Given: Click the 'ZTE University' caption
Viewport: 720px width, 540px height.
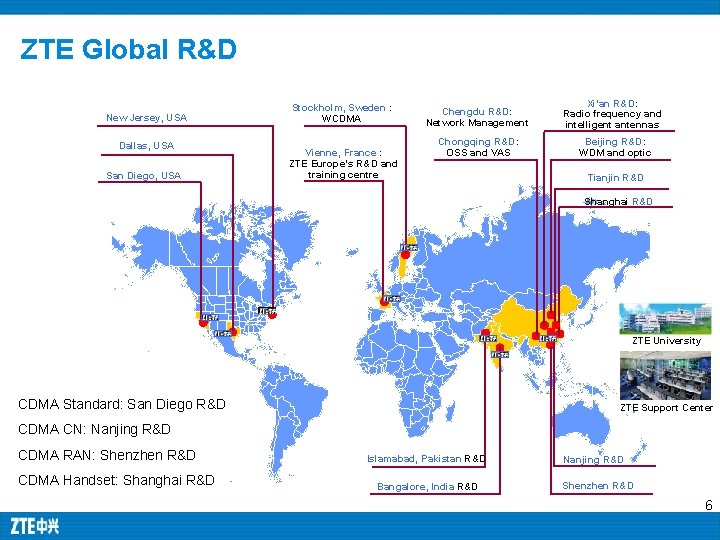Looking at the screenshot, I should 666,341.
